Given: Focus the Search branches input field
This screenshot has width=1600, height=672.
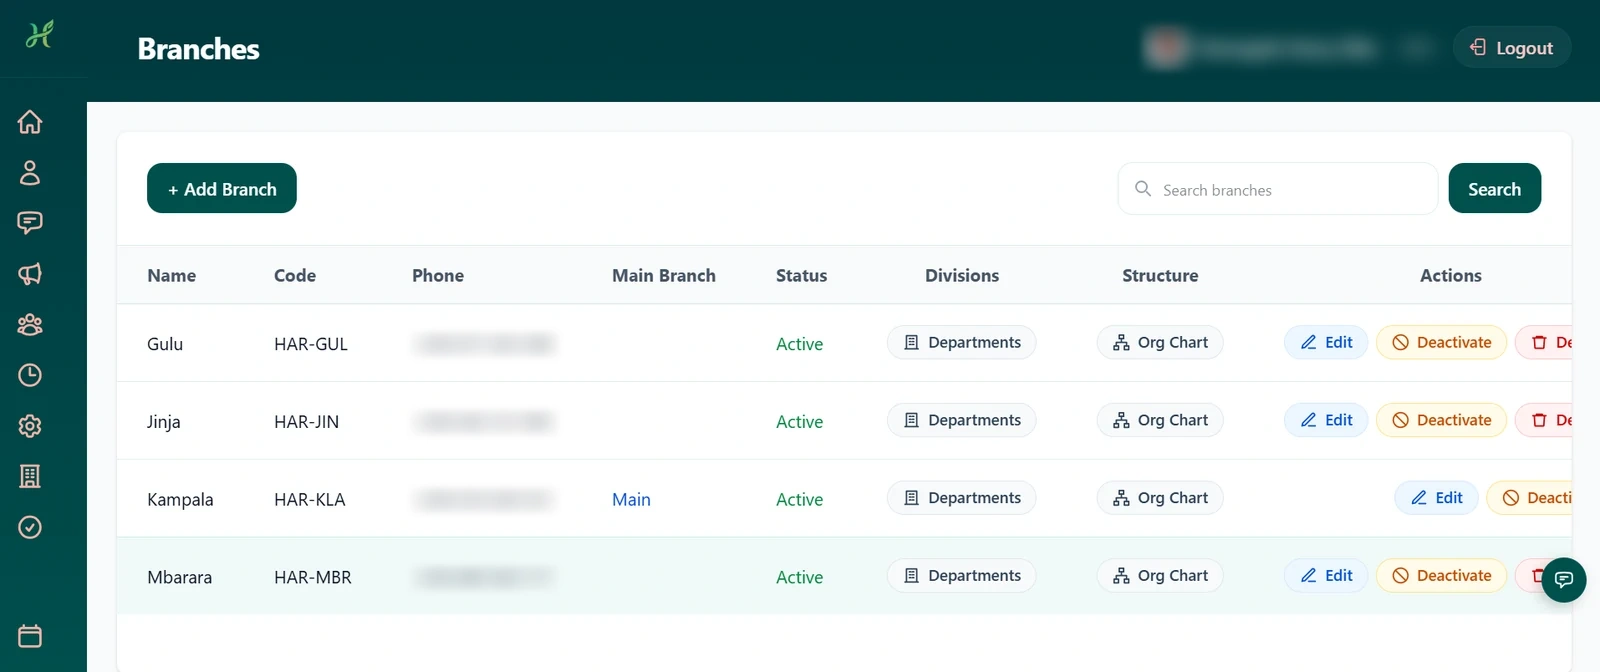Looking at the screenshot, I should [1278, 189].
